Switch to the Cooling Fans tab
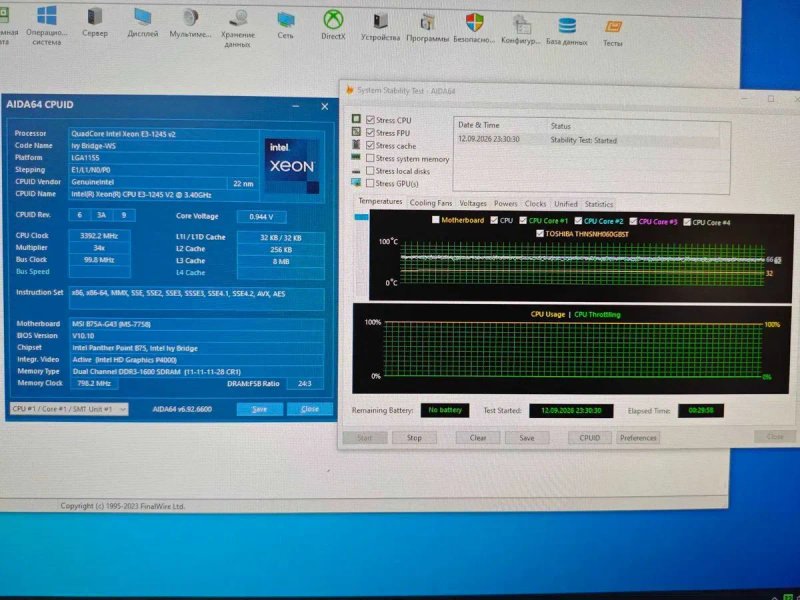Screen dimensions: 800x600 (431, 203)
